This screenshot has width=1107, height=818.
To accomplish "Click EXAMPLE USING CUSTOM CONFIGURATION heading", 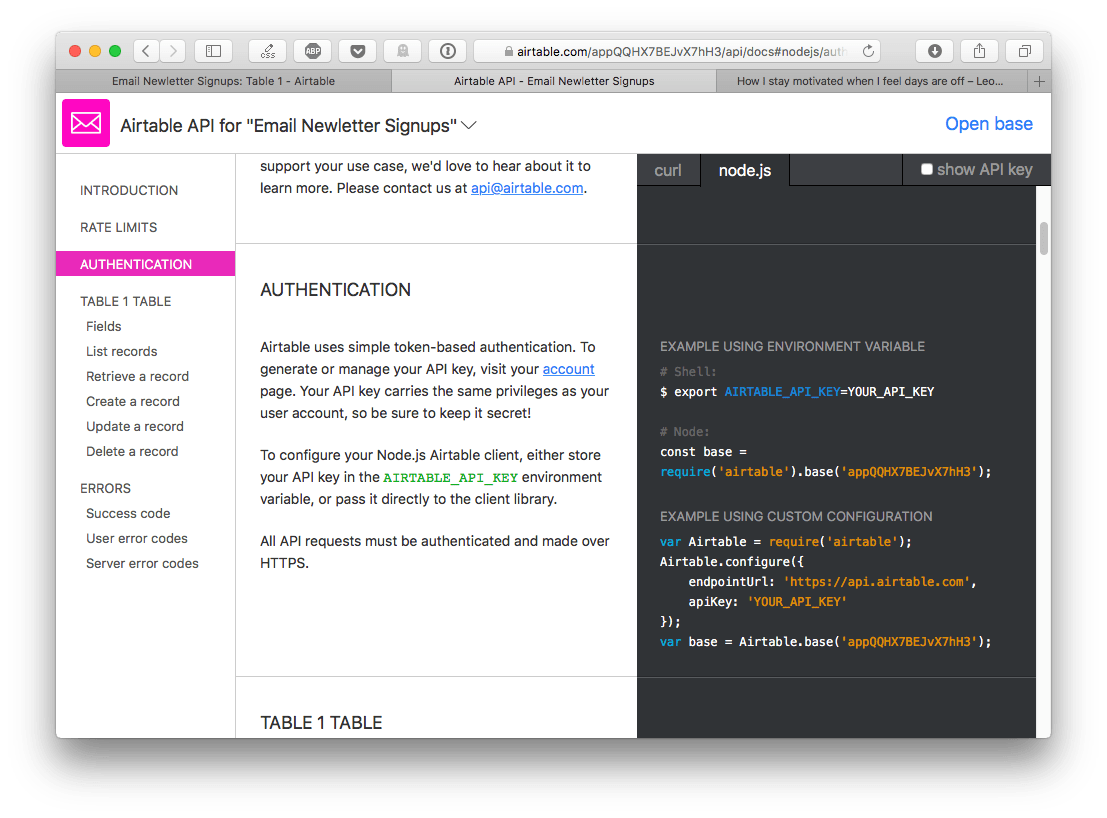I will [x=796, y=517].
